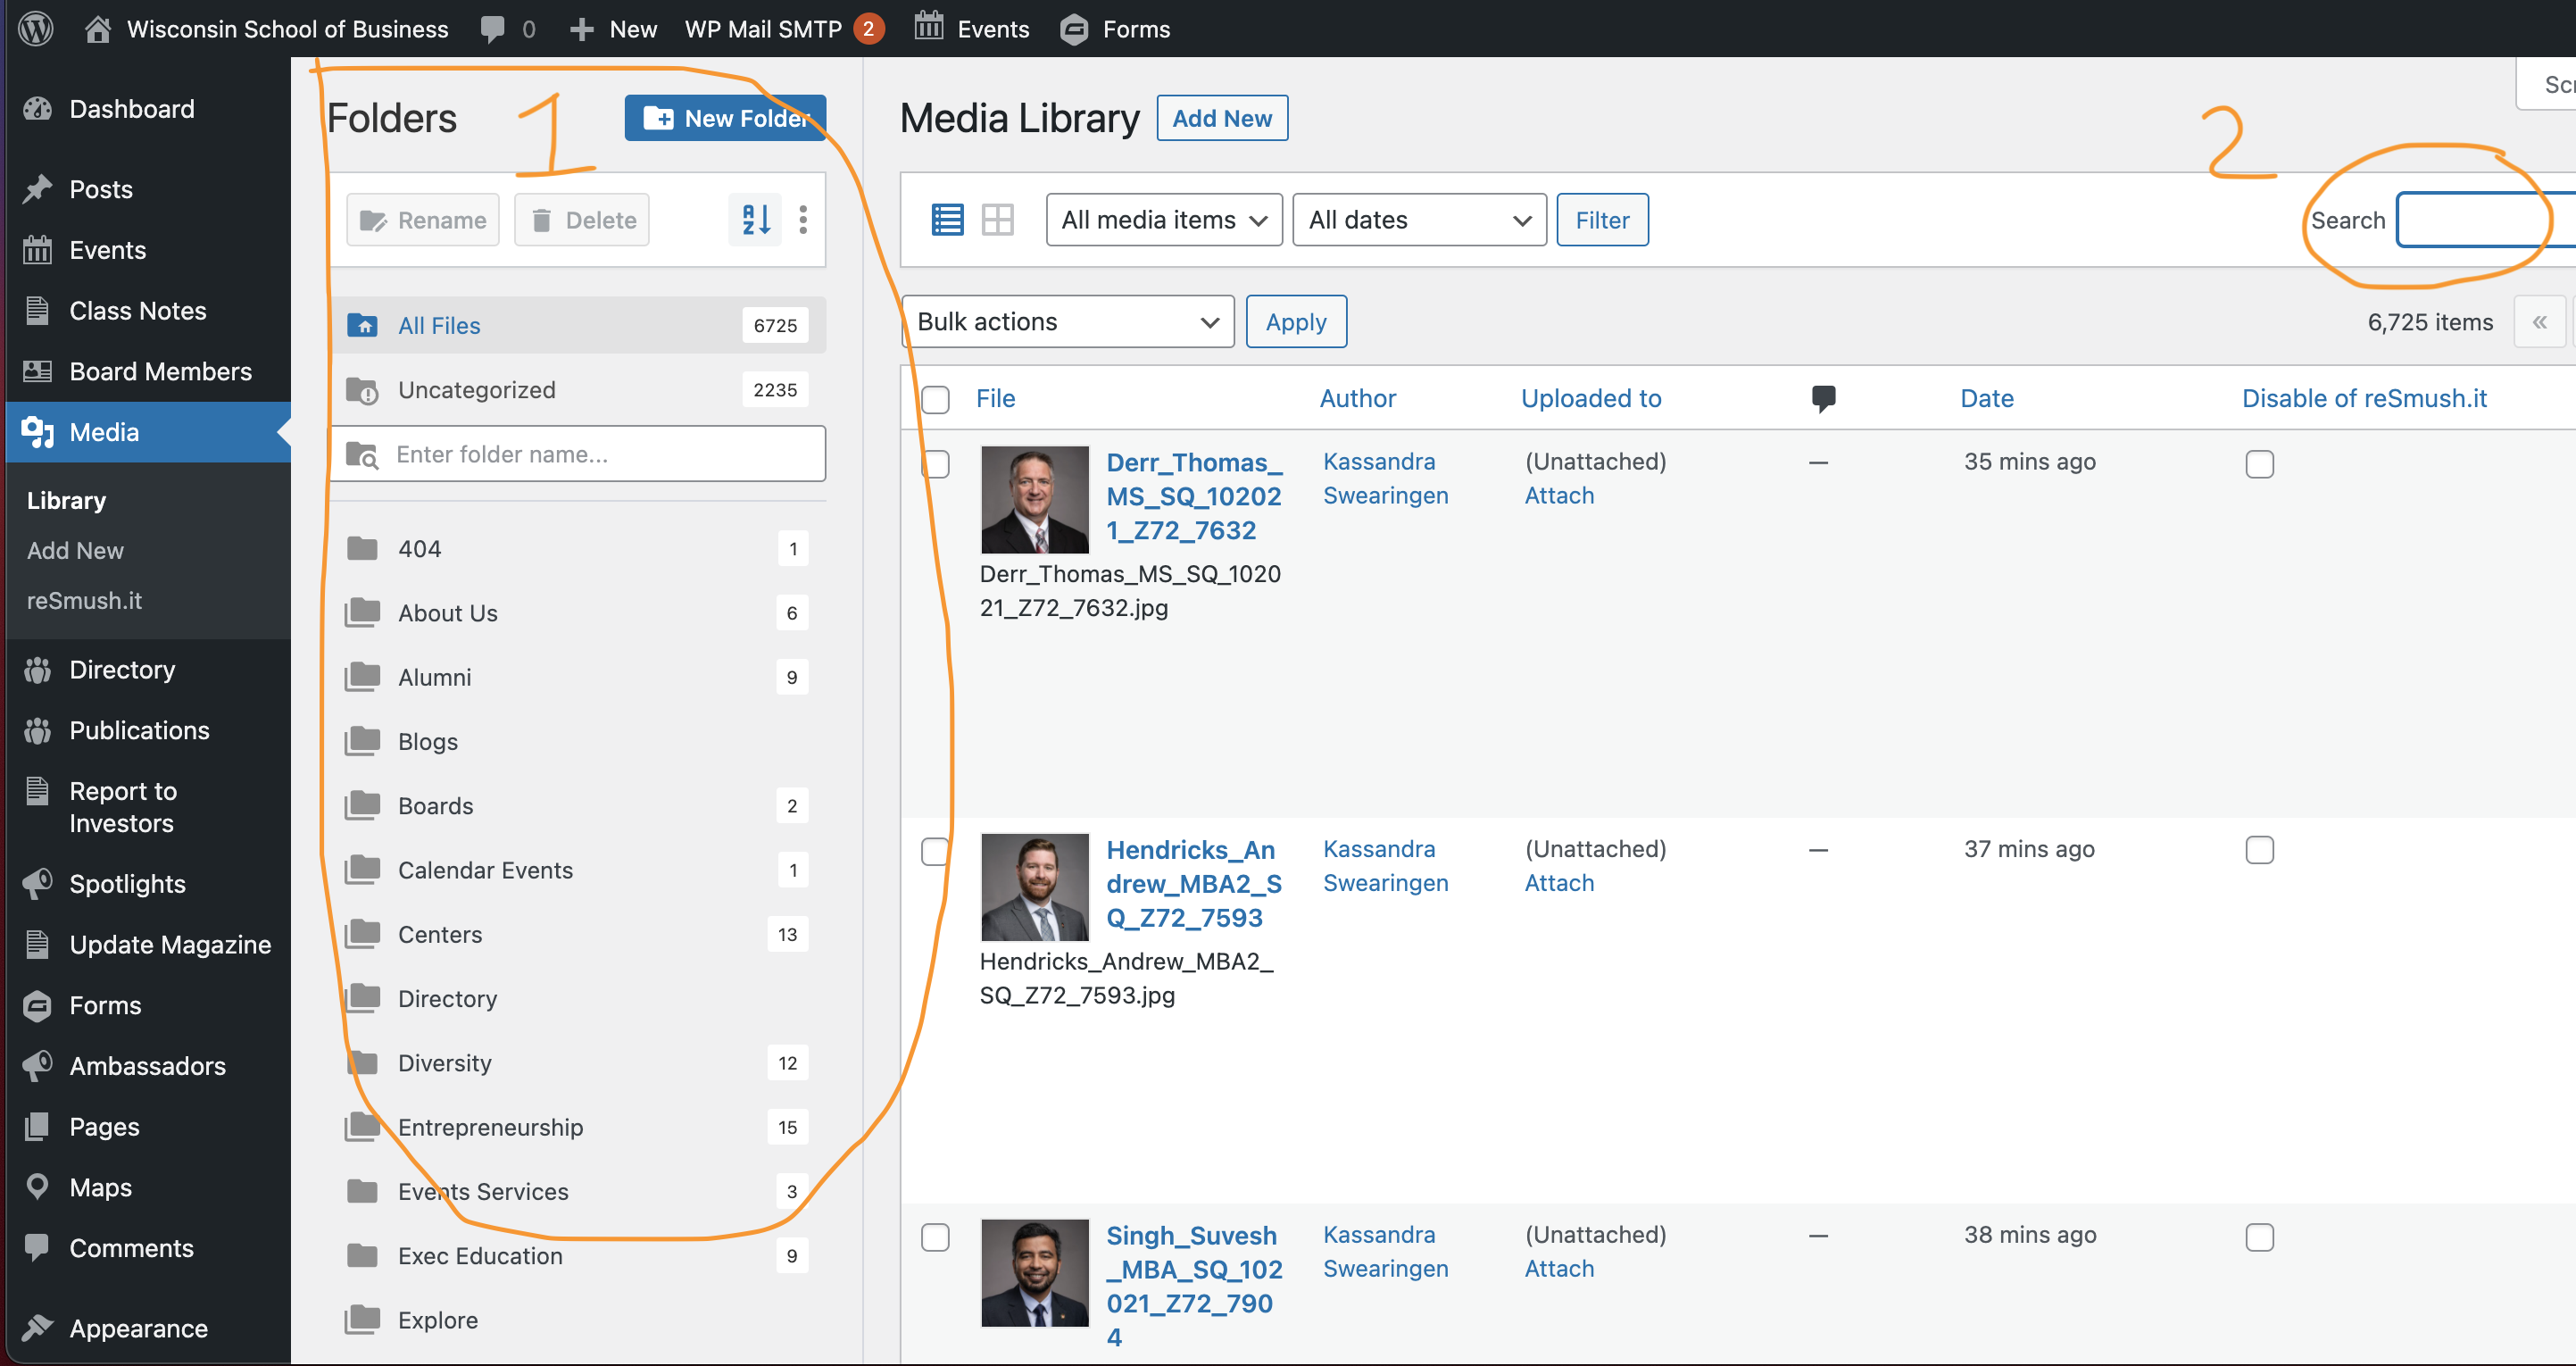Toggle the select-all files checkbox
2576x1366 pixels.
coord(935,399)
